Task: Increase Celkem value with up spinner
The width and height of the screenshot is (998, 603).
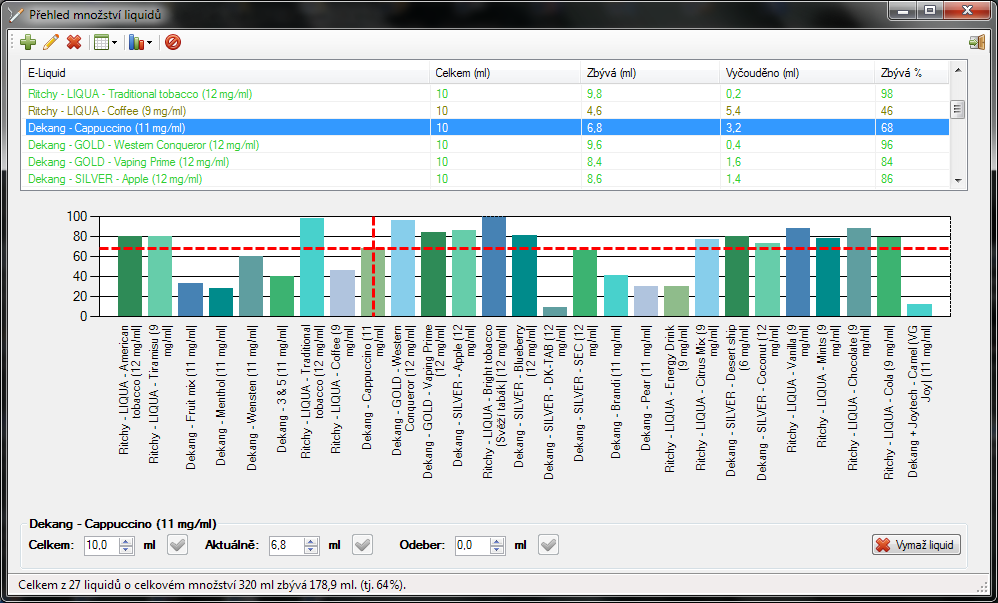Action: tap(126, 541)
